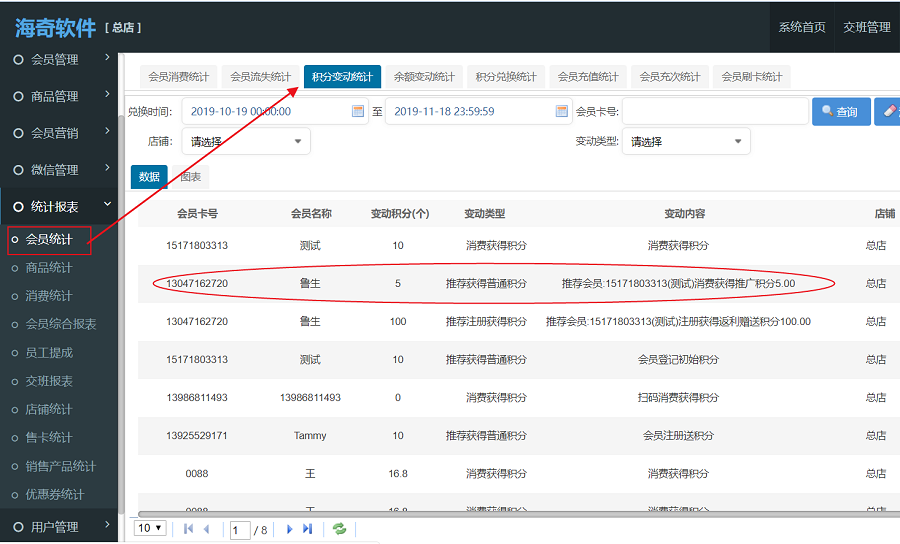This screenshot has width=900, height=544.
Task: Go to the next results page
Action: point(290,528)
